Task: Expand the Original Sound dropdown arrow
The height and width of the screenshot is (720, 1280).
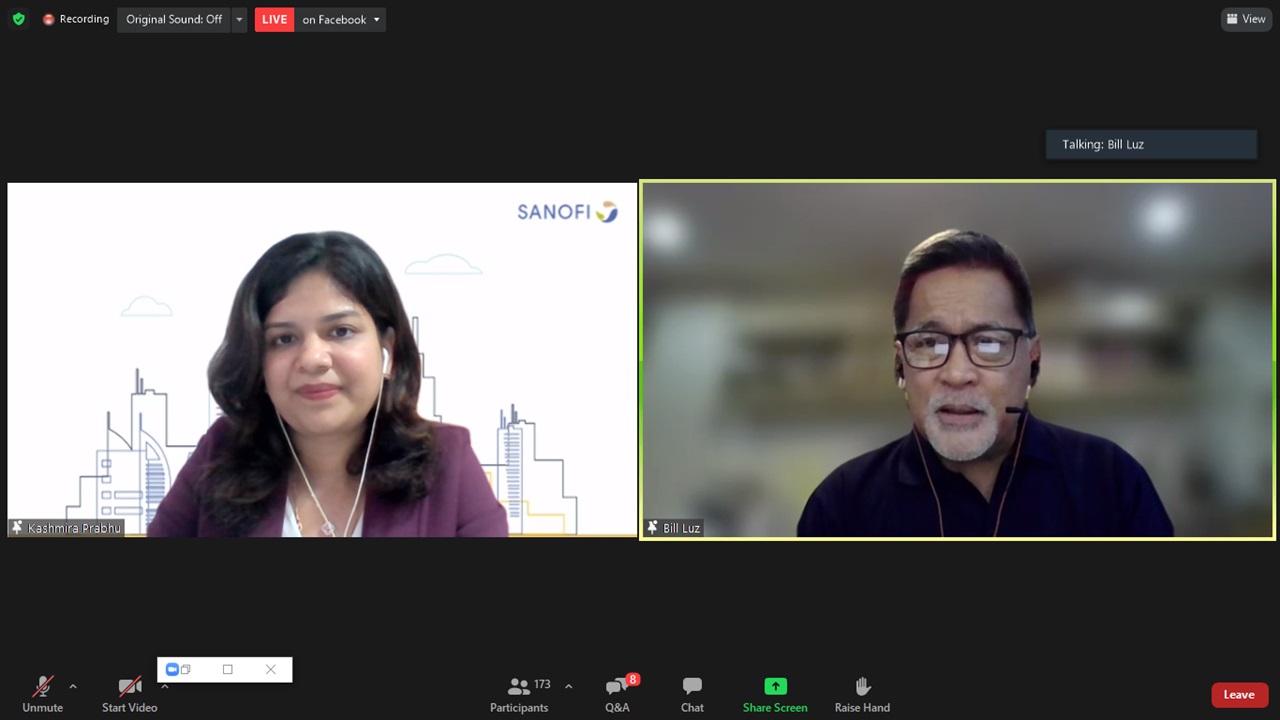Action: tap(239, 19)
